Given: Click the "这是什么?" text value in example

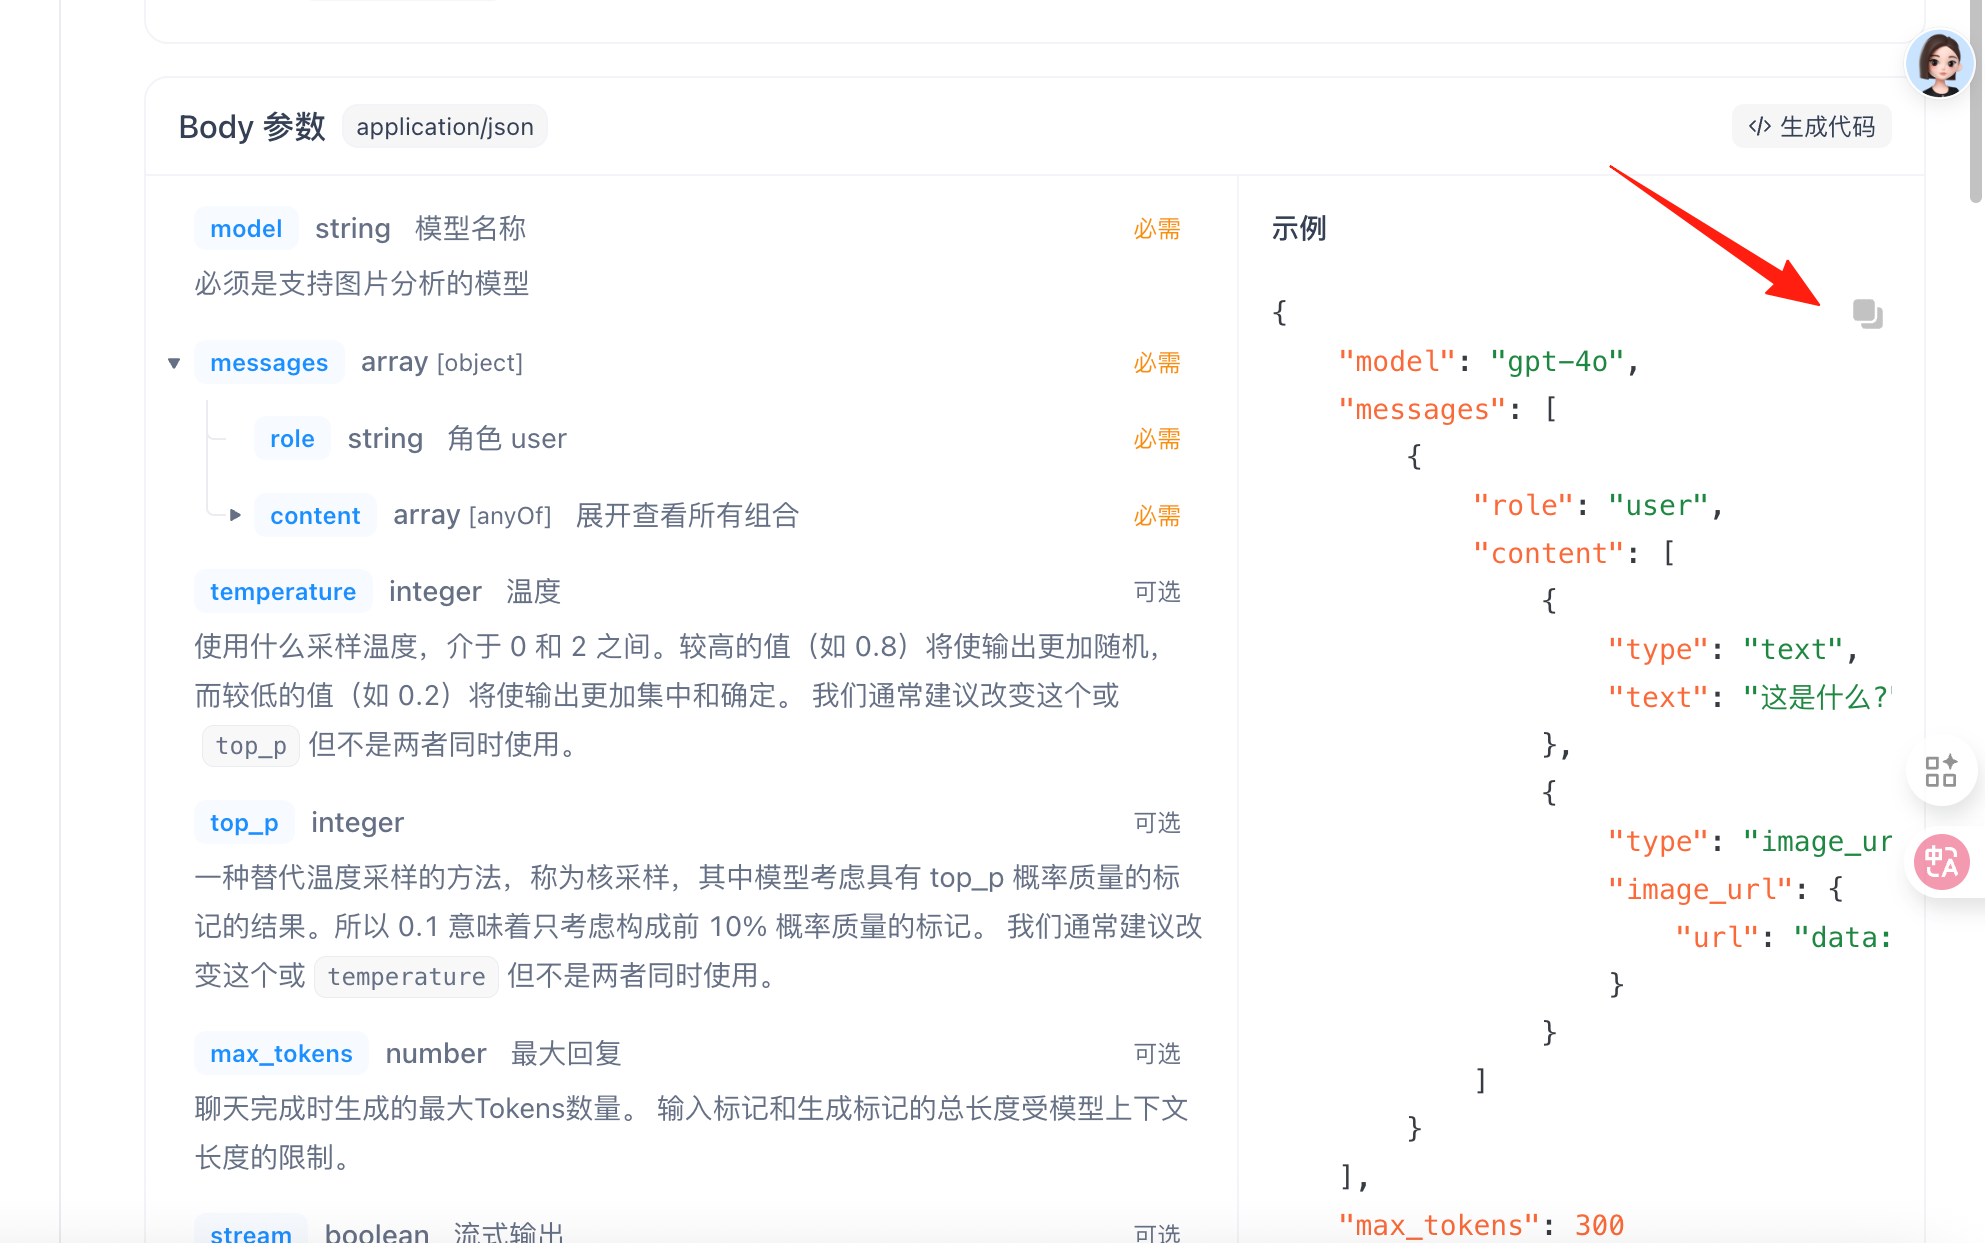Looking at the screenshot, I should coord(1817,697).
